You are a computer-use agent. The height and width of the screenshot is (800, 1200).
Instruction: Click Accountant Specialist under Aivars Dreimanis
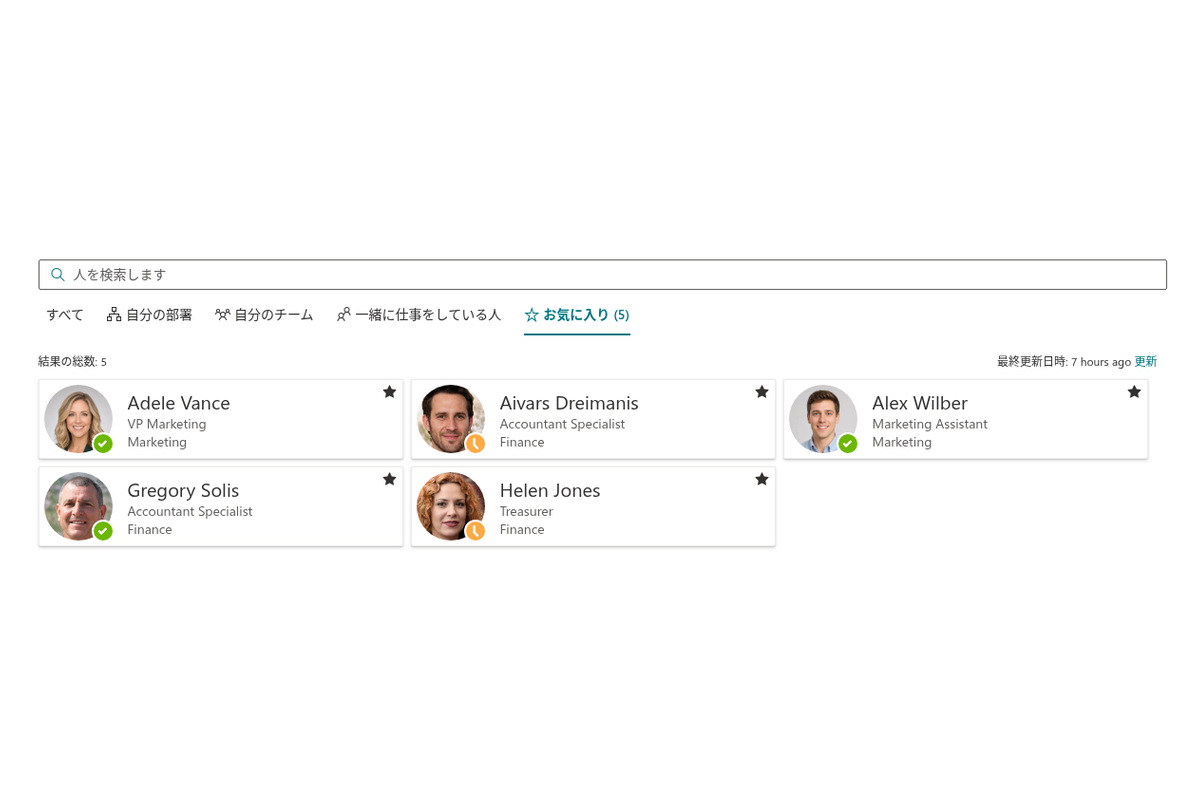(x=562, y=424)
